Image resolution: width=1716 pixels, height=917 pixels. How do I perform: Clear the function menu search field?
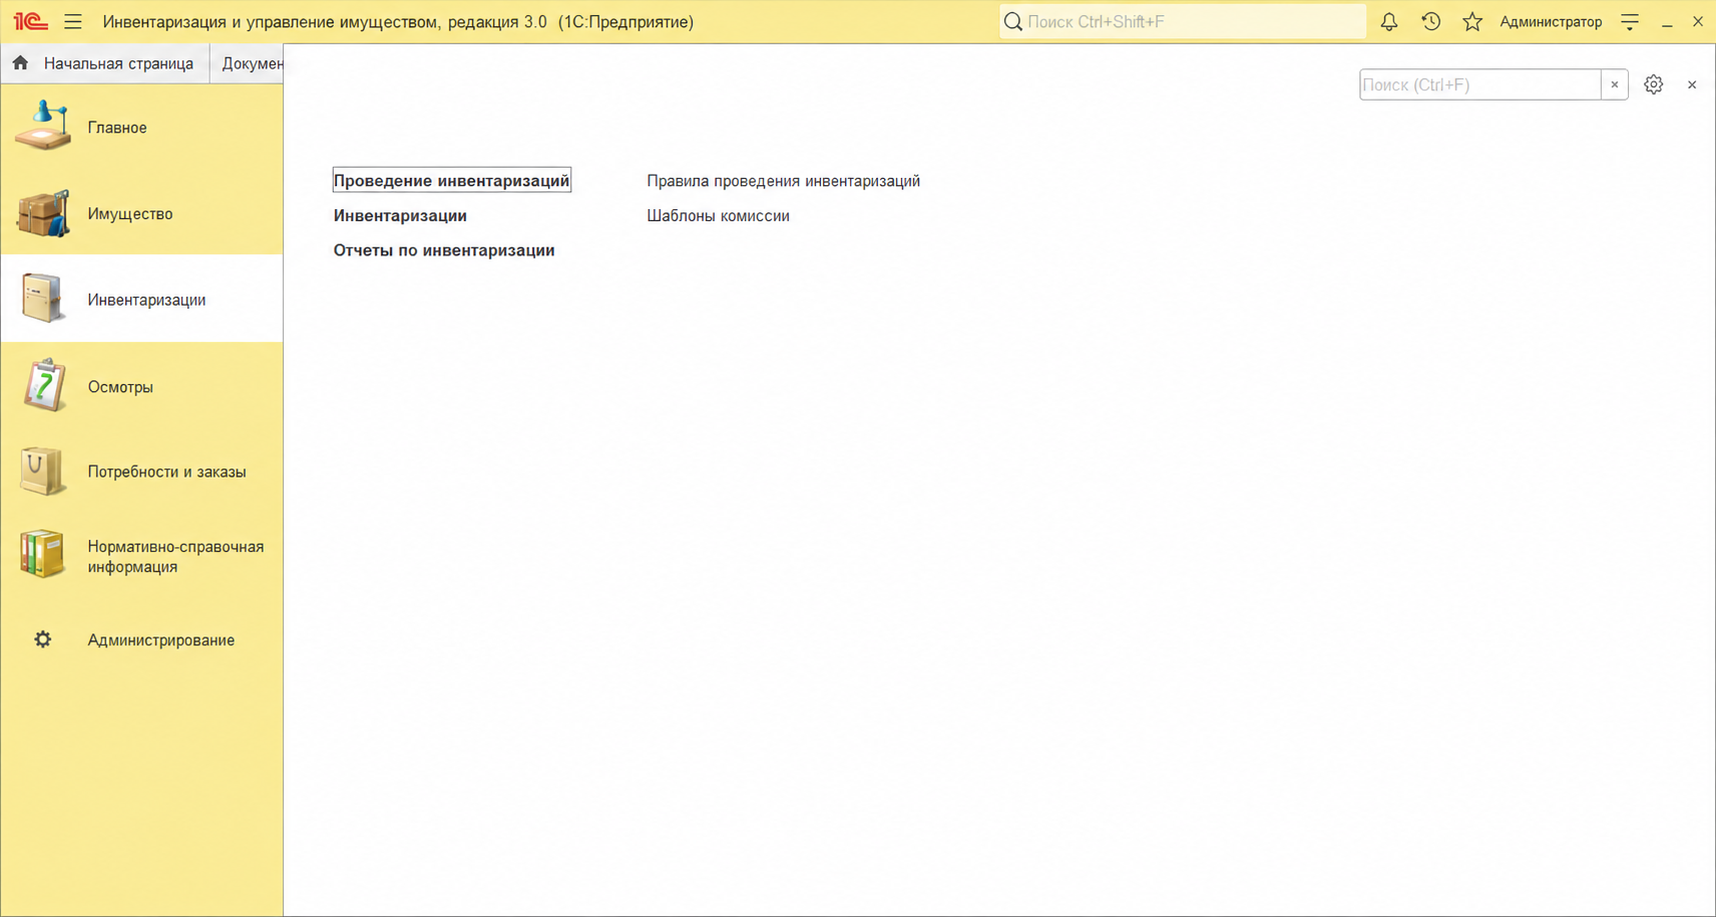tap(1614, 85)
